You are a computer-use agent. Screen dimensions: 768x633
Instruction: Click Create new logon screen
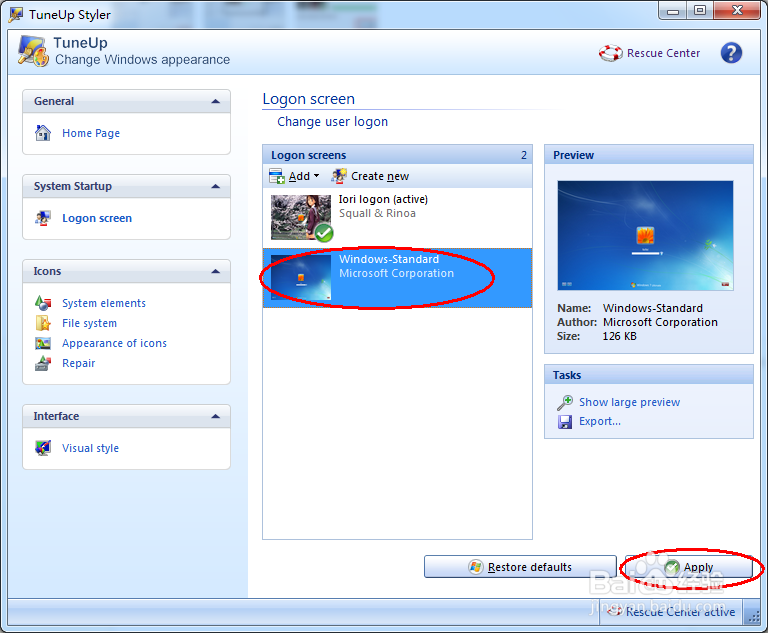click(x=370, y=176)
